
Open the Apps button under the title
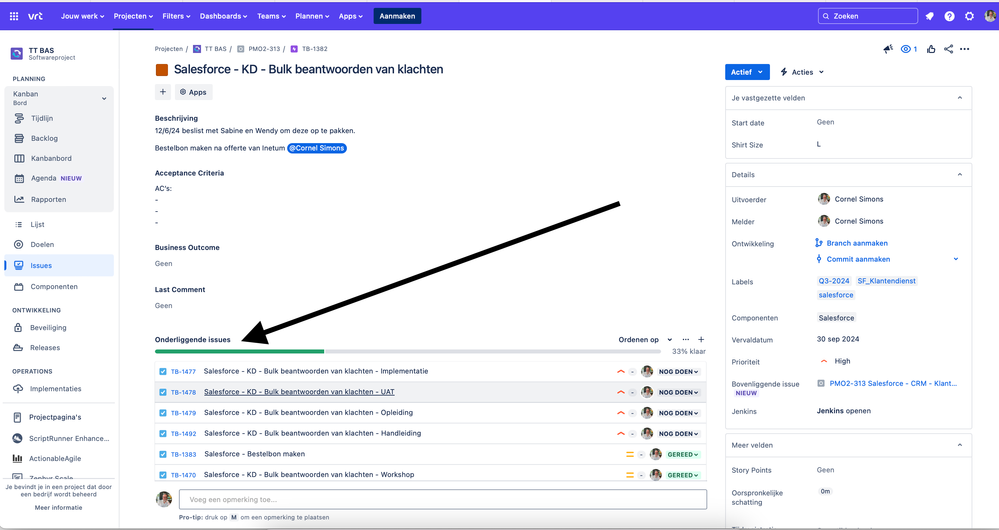click(x=193, y=92)
